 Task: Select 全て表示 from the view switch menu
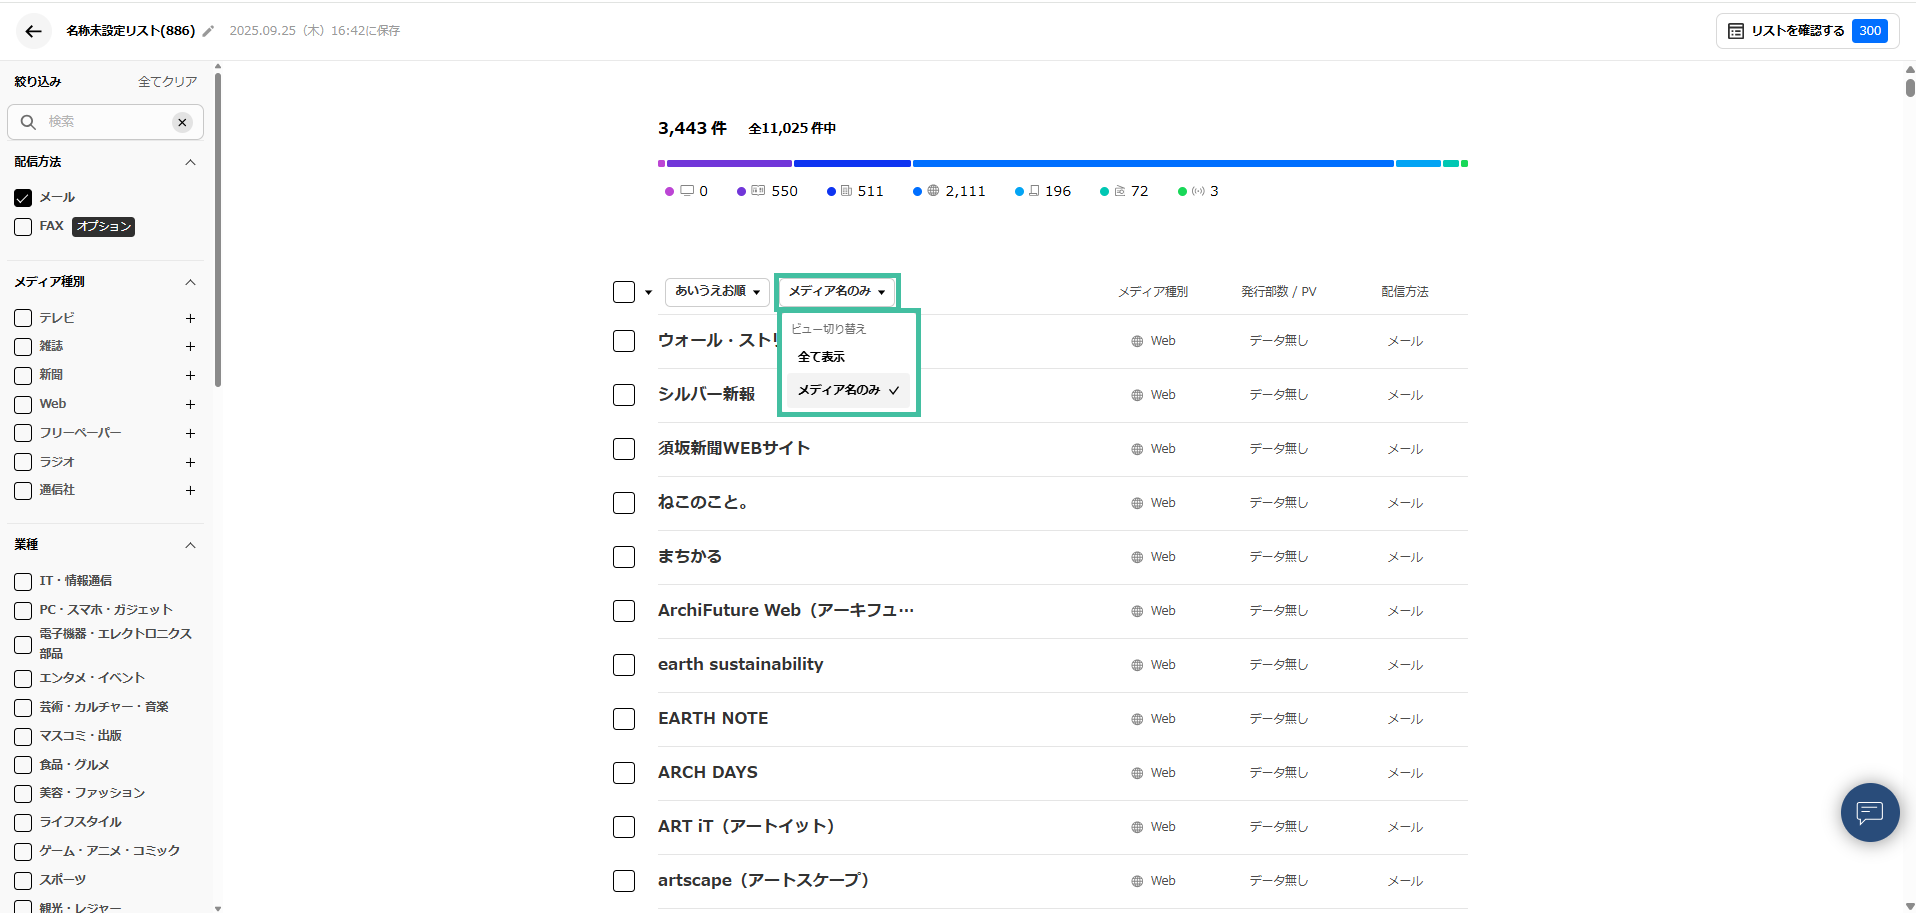[x=820, y=356]
